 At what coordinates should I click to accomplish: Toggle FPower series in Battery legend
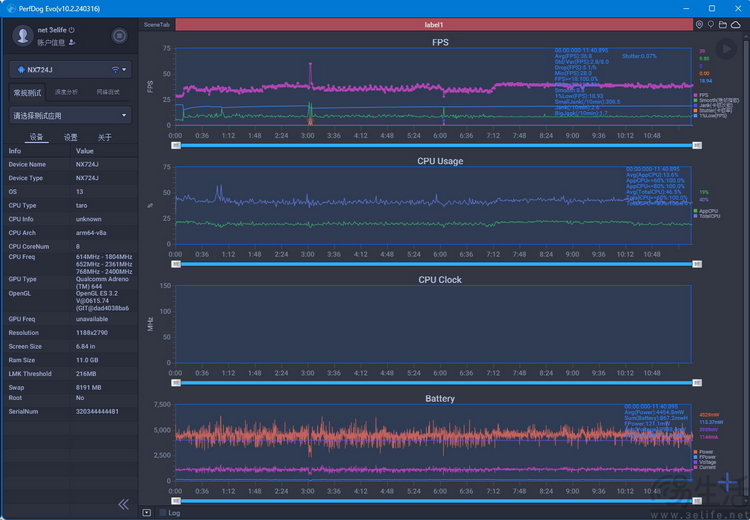[705, 457]
